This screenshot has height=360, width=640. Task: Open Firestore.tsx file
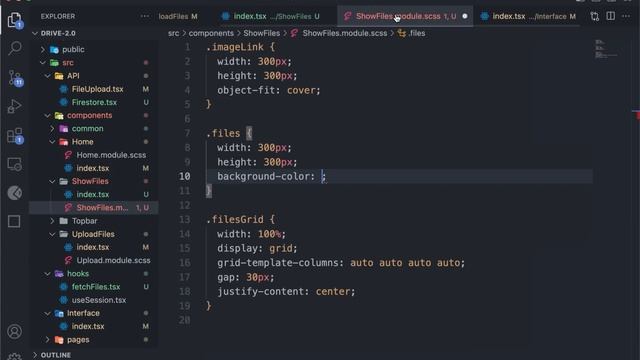coord(93,102)
